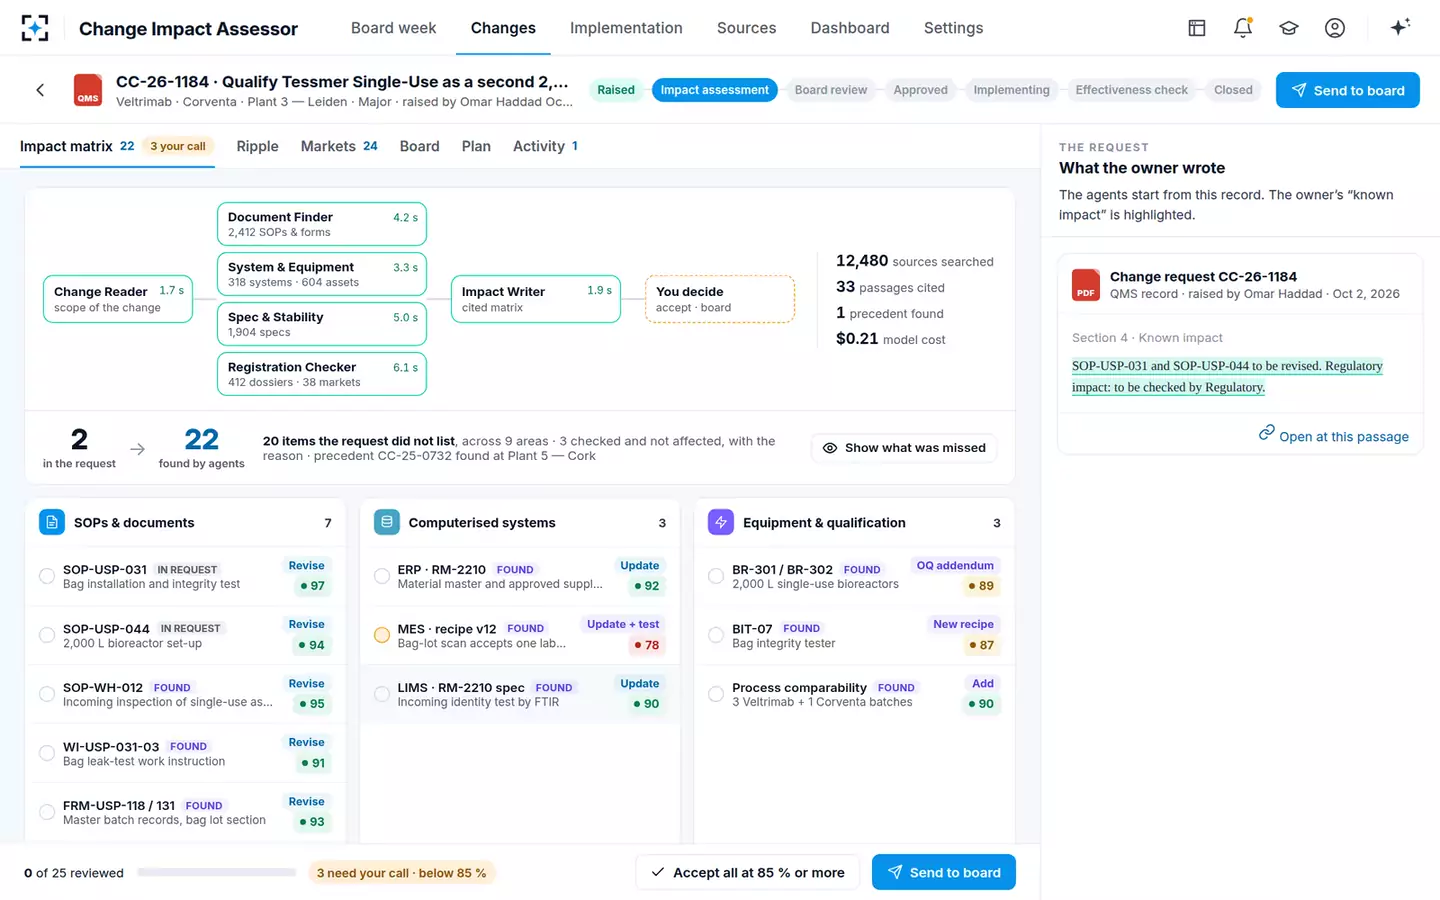The width and height of the screenshot is (1440, 900).
Task: Open the You decide node
Action: [x=720, y=299]
